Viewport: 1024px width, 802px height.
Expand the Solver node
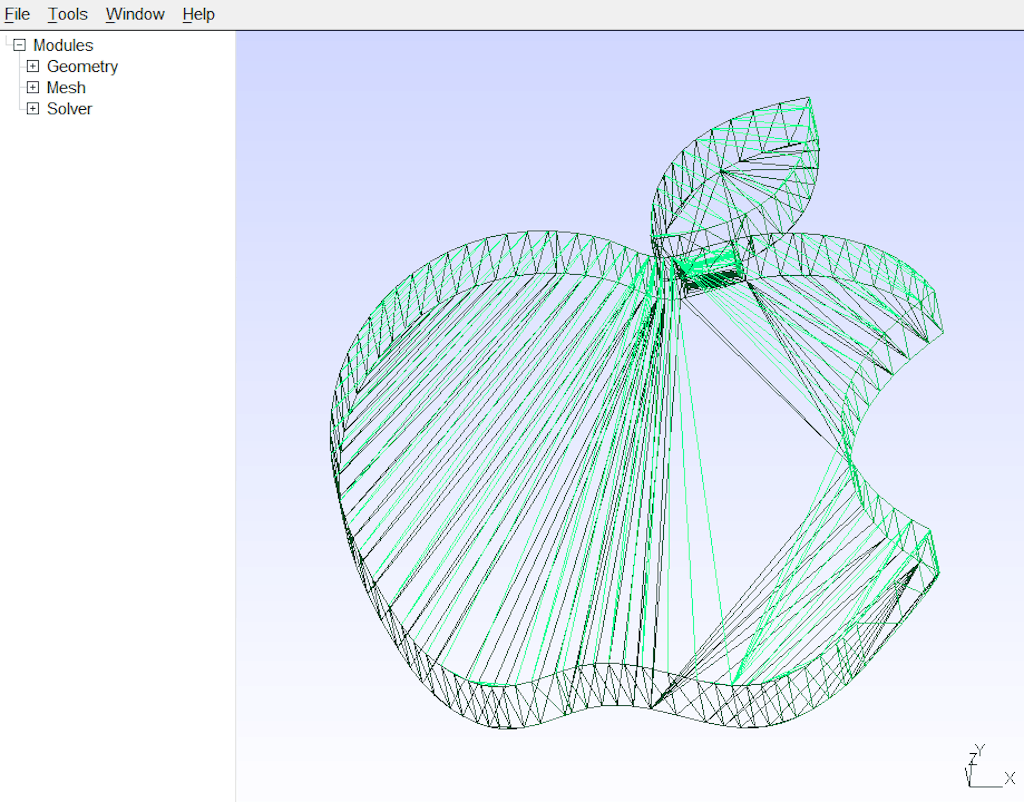[33, 108]
